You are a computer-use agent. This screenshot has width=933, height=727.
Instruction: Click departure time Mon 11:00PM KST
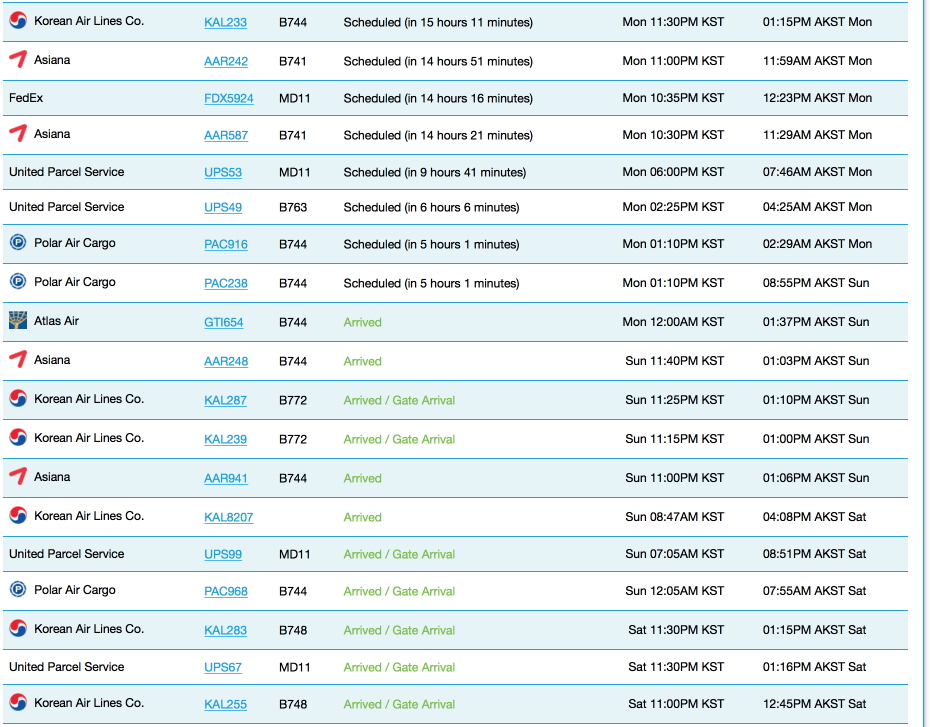point(673,61)
